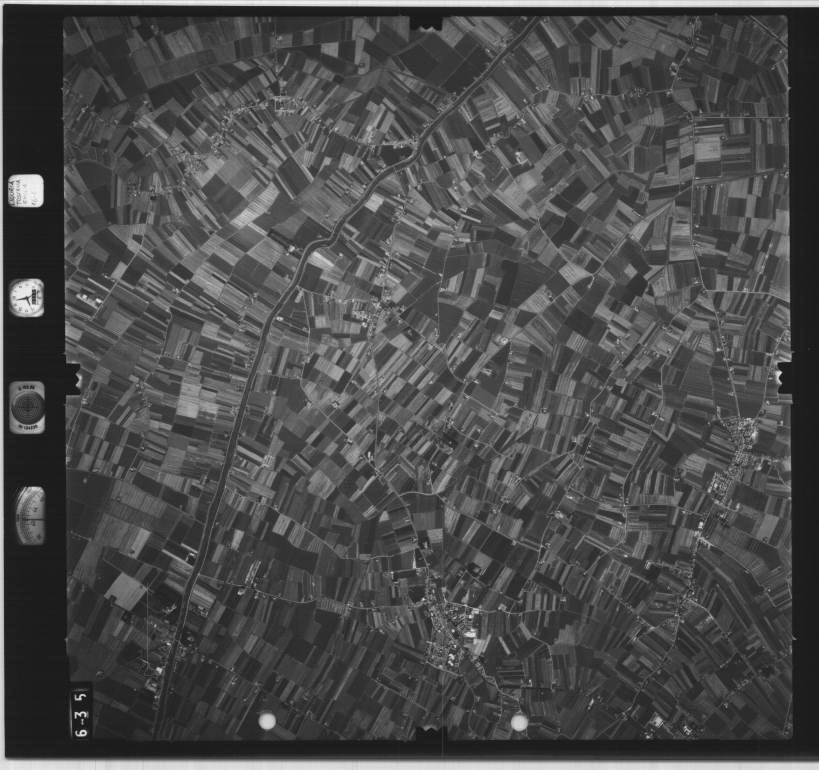819x770 pixels.
Task: Click the round bubble level instrument
Action: pyautogui.click(x=27, y=407)
